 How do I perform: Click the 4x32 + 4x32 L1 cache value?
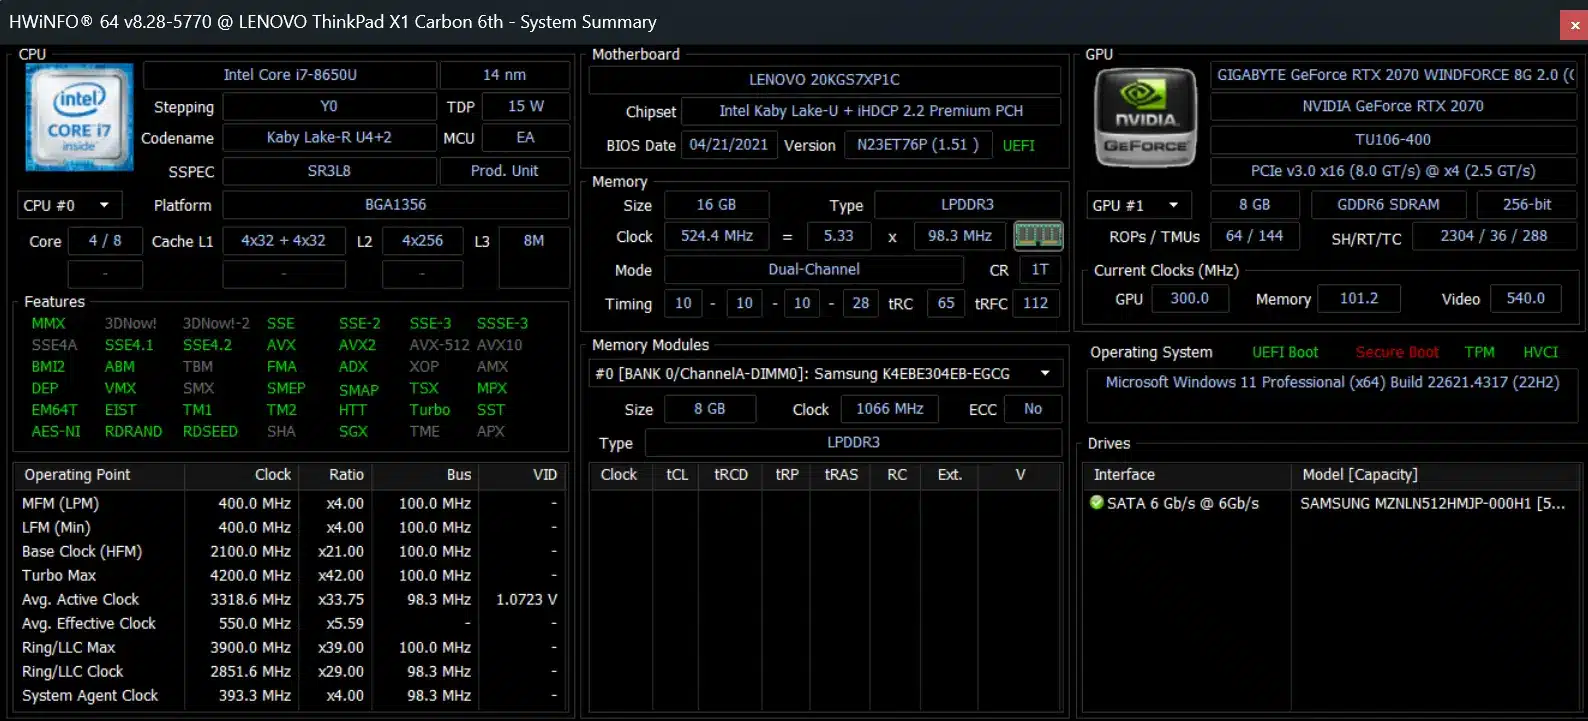click(x=283, y=241)
